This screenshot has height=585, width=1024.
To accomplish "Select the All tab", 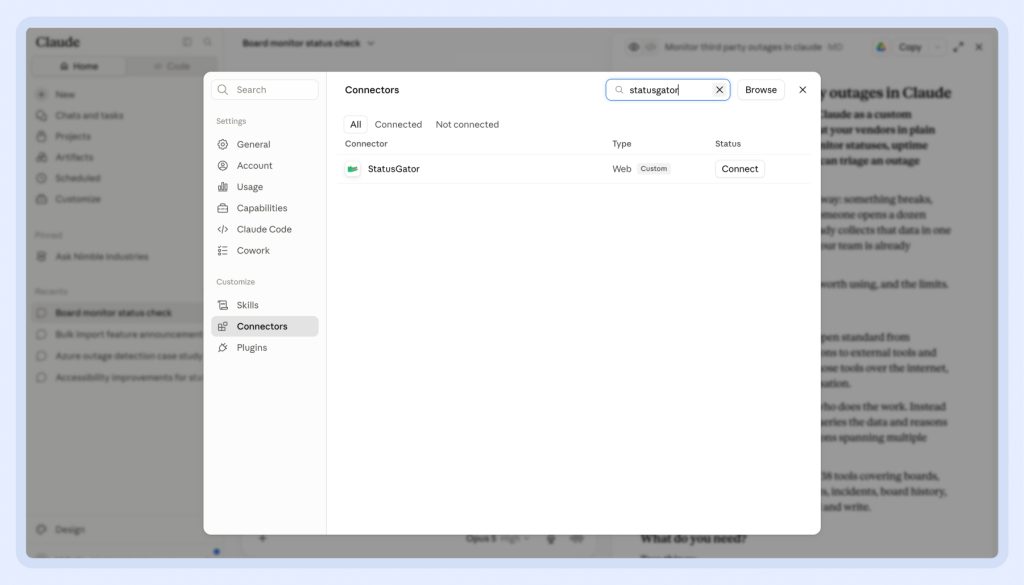I will pyautogui.click(x=355, y=124).
